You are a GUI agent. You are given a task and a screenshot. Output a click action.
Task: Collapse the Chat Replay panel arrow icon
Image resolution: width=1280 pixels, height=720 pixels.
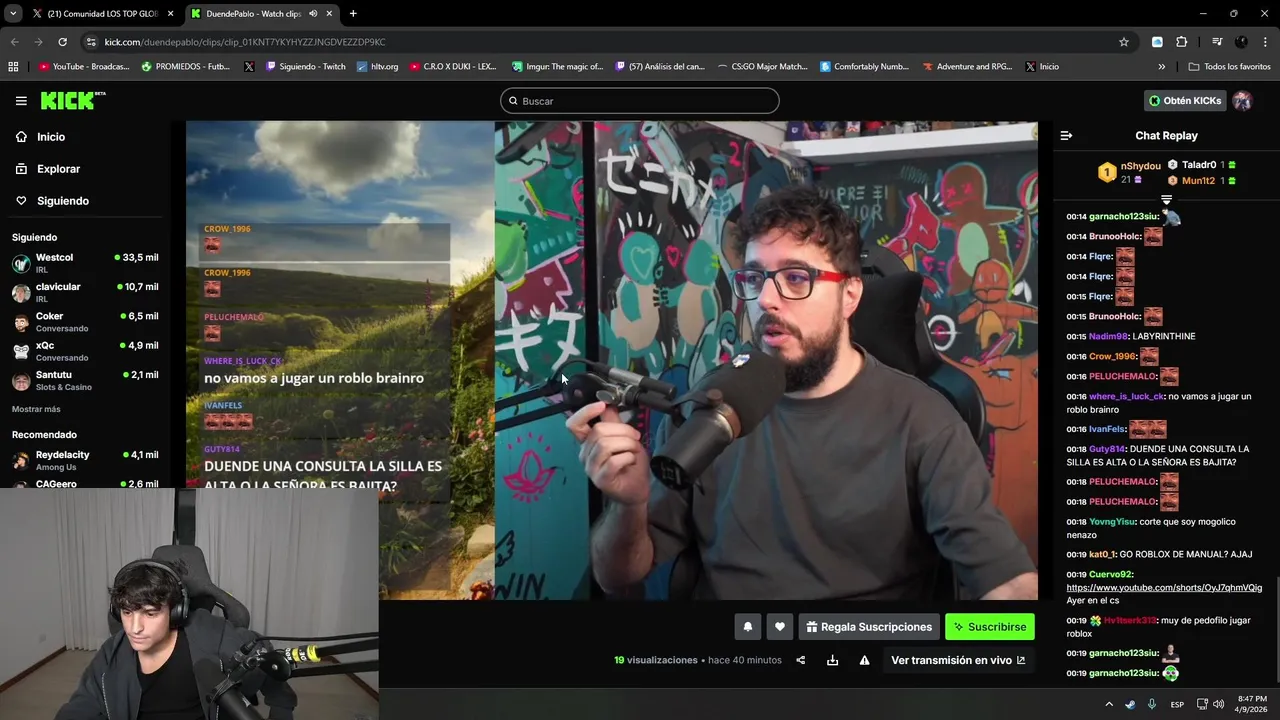[1066, 136]
